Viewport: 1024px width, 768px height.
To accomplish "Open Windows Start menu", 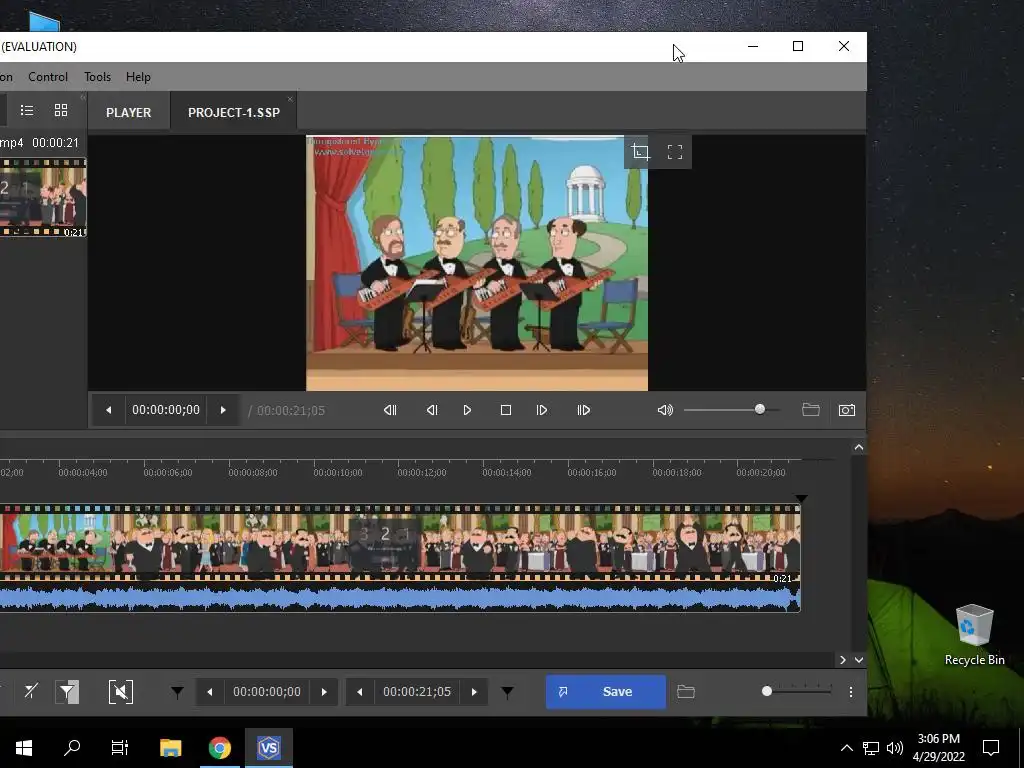I will click(24, 747).
